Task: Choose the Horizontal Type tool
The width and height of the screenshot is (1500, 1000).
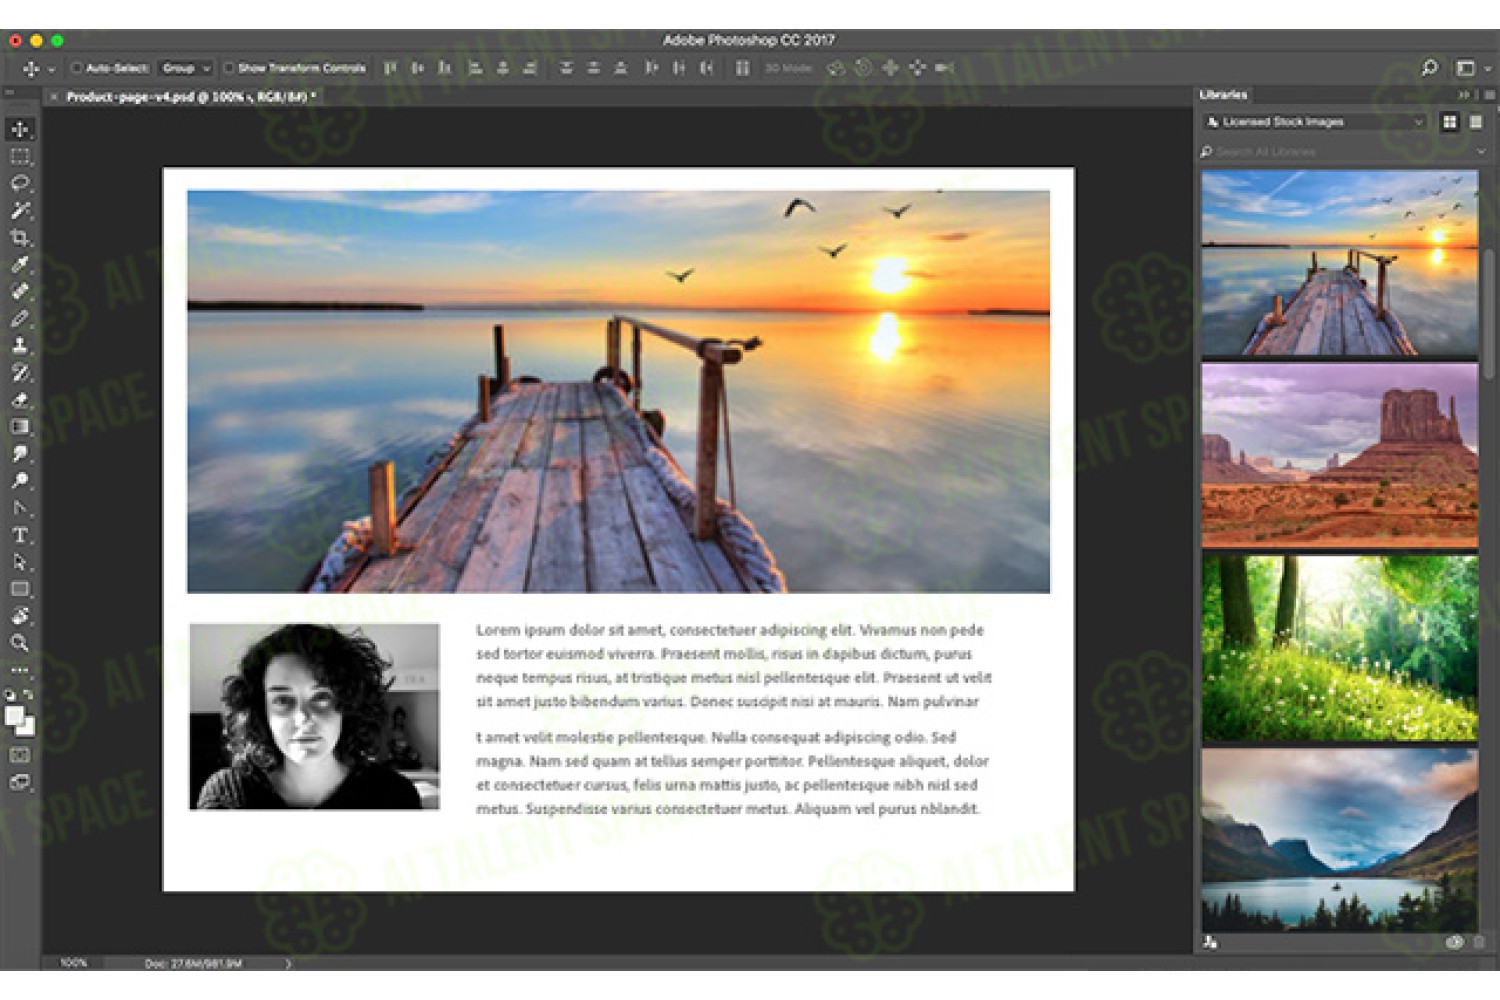Action: pyautogui.click(x=20, y=535)
